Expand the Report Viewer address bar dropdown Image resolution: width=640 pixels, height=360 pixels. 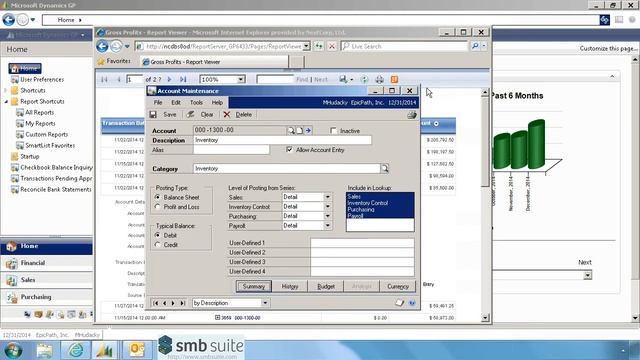(306, 47)
